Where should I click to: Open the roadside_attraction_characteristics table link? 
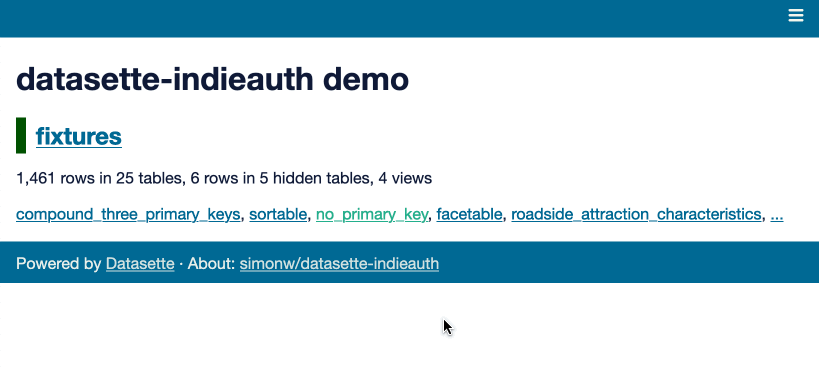tap(636, 214)
